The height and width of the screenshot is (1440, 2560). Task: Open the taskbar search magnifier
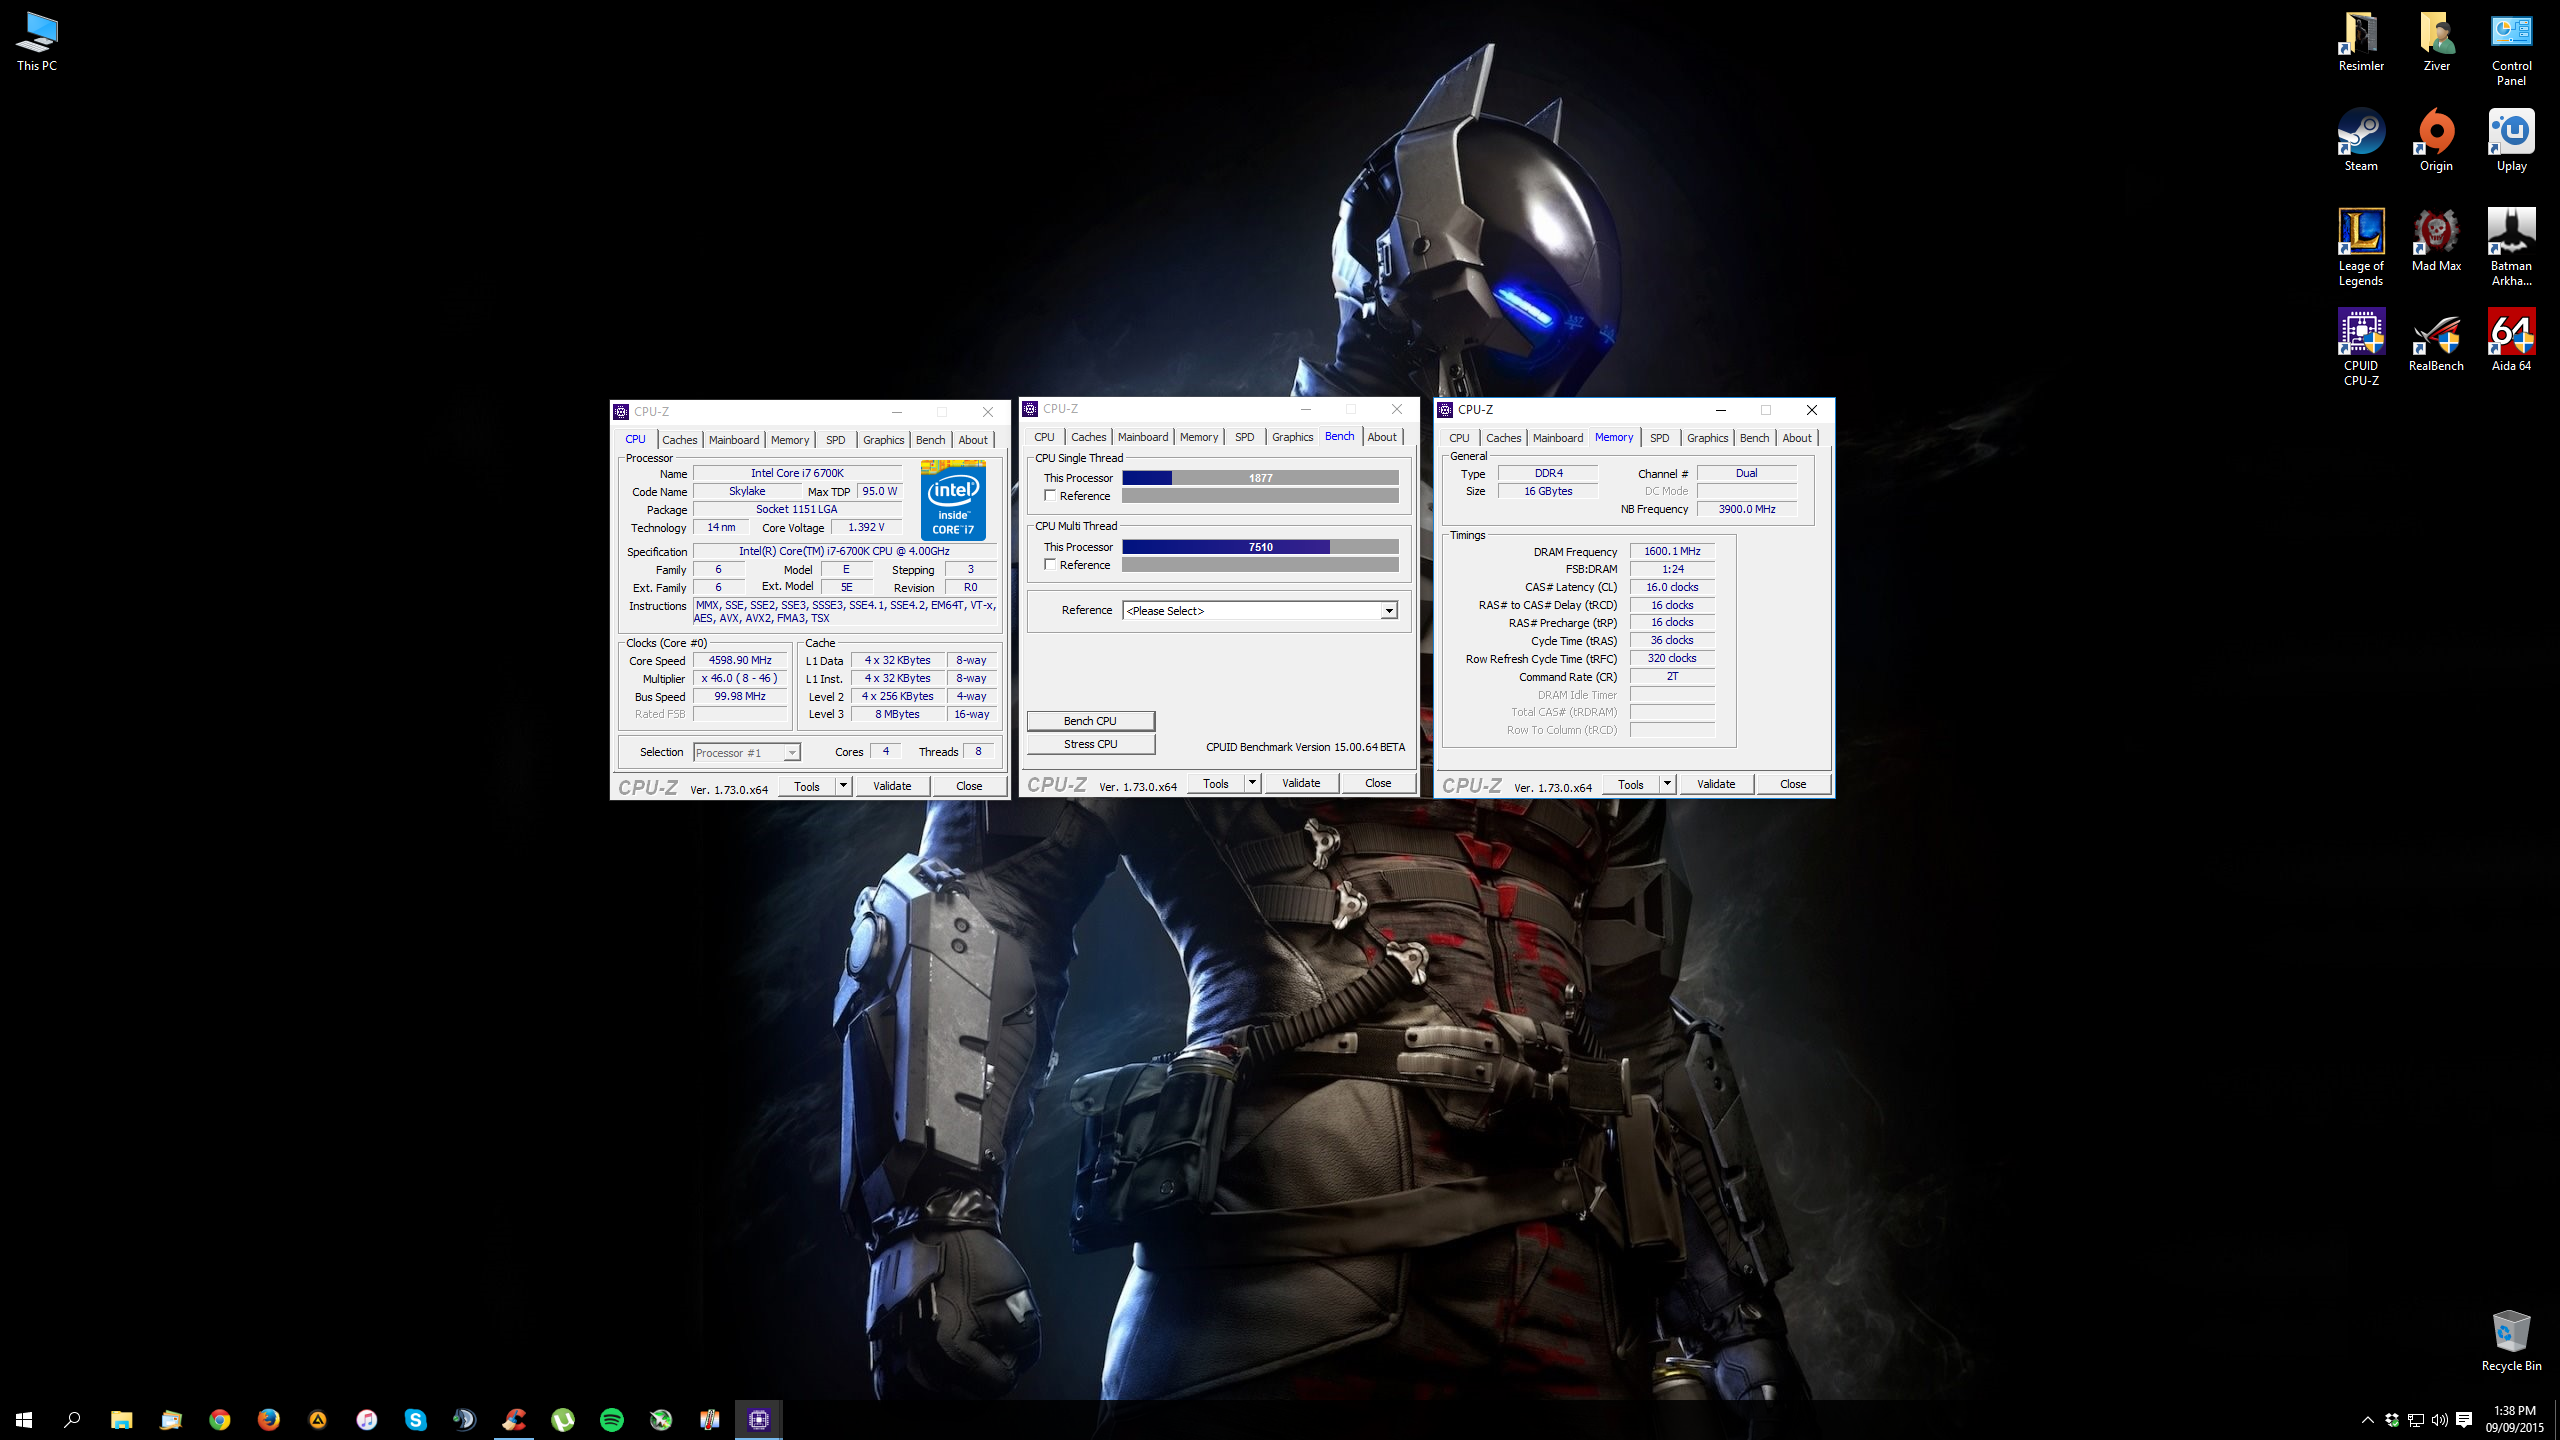click(x=72, y=1419)
